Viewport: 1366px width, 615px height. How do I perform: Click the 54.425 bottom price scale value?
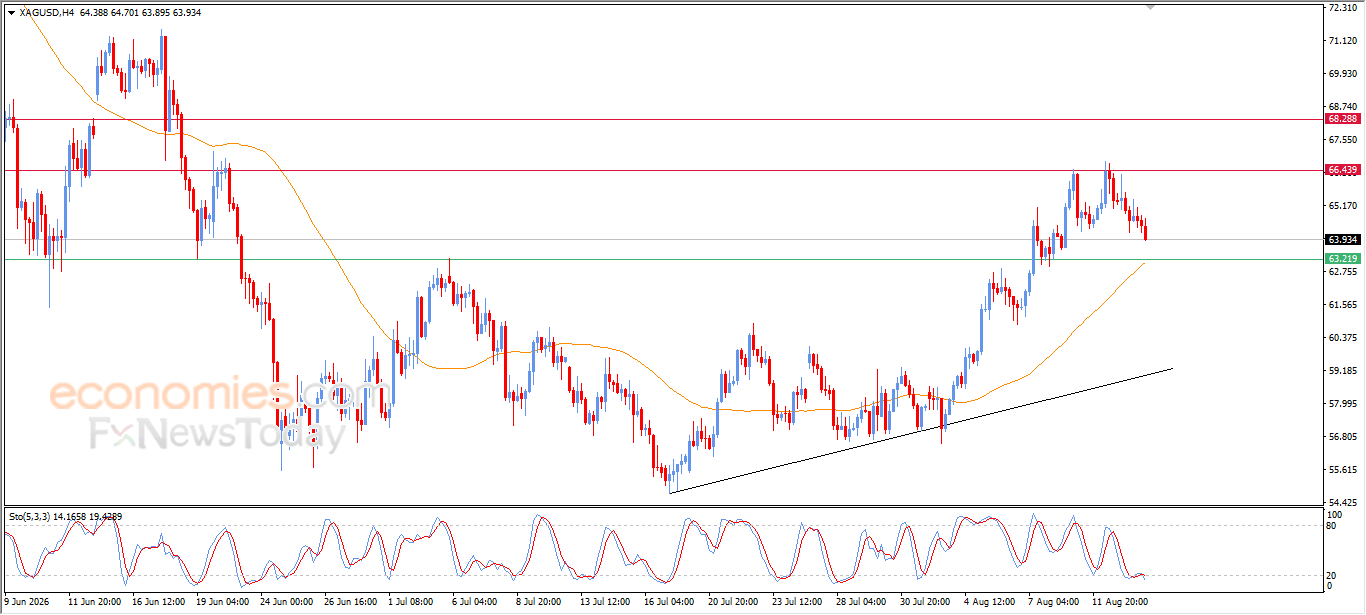(1343, 503)
